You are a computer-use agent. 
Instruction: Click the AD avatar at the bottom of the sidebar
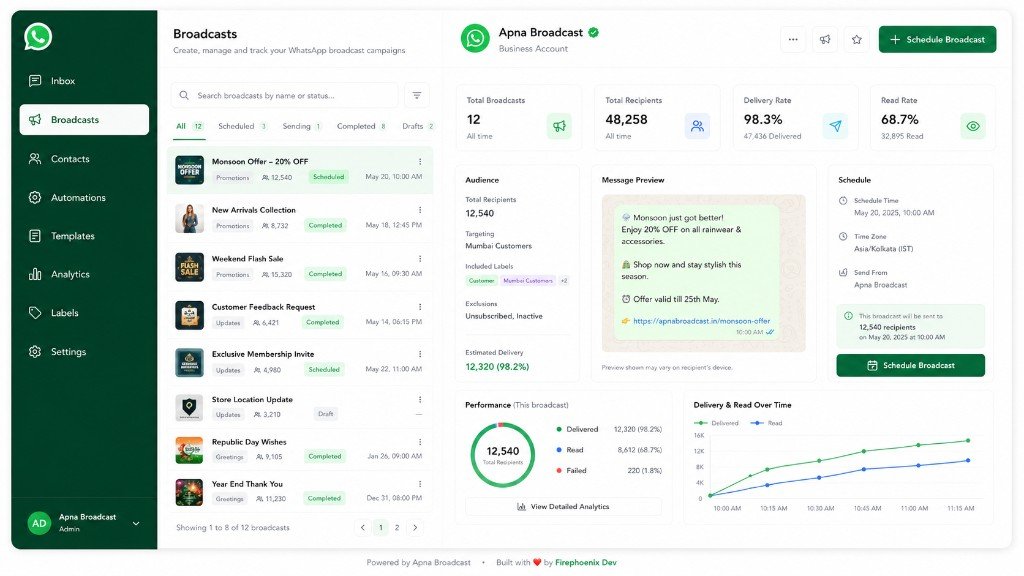[x=39, y=523]
